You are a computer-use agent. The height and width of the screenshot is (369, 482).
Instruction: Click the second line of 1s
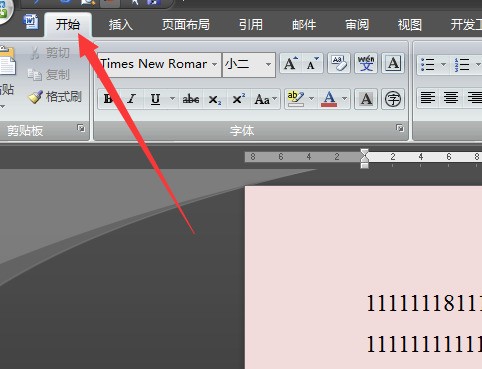point(424,344)
